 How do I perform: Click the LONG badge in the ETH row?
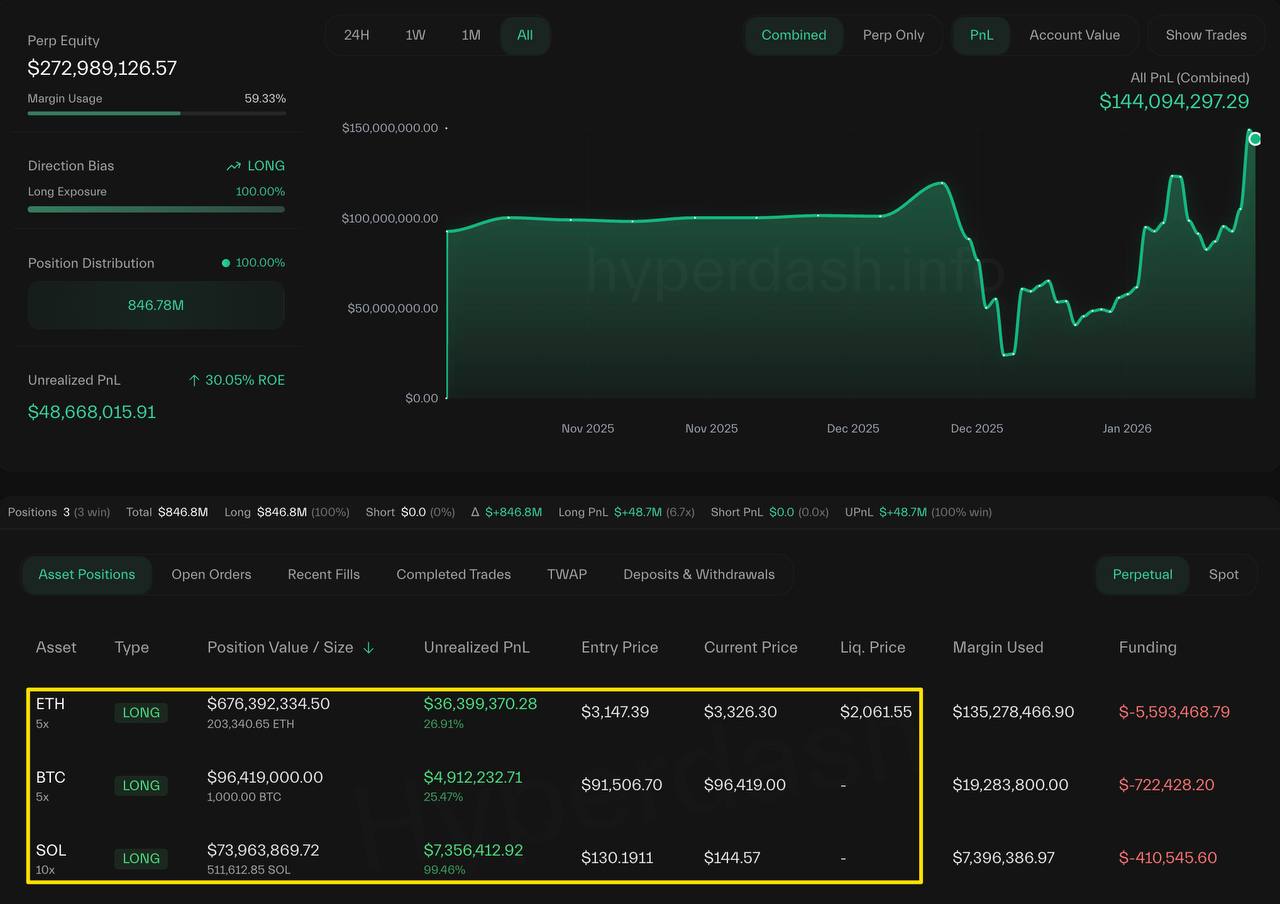141,713
